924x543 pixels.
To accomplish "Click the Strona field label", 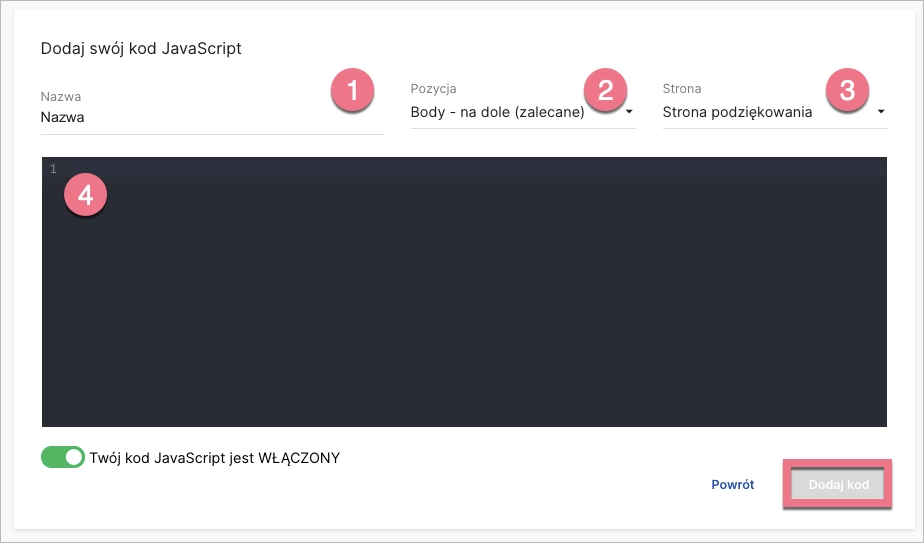I will click(682, 89).
